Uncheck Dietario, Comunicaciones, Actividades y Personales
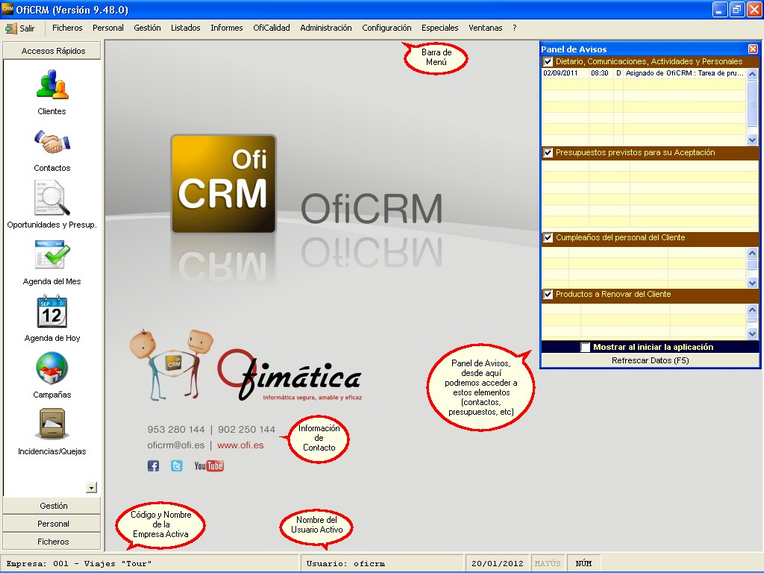Screen dimensions: 764x573 548,62
